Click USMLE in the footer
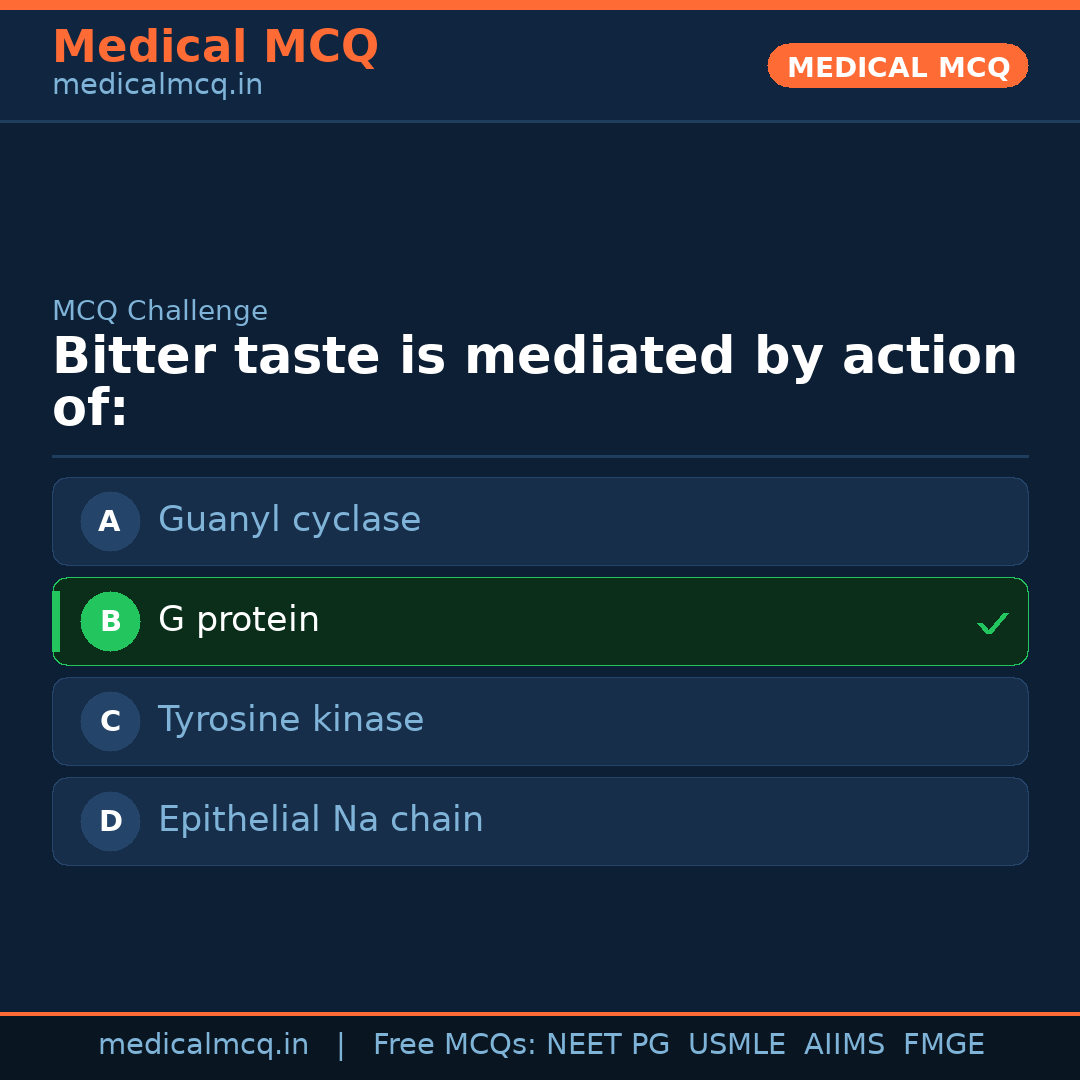The height and width of the screenshot is (1080, 1080). [x=736, y=1045]
